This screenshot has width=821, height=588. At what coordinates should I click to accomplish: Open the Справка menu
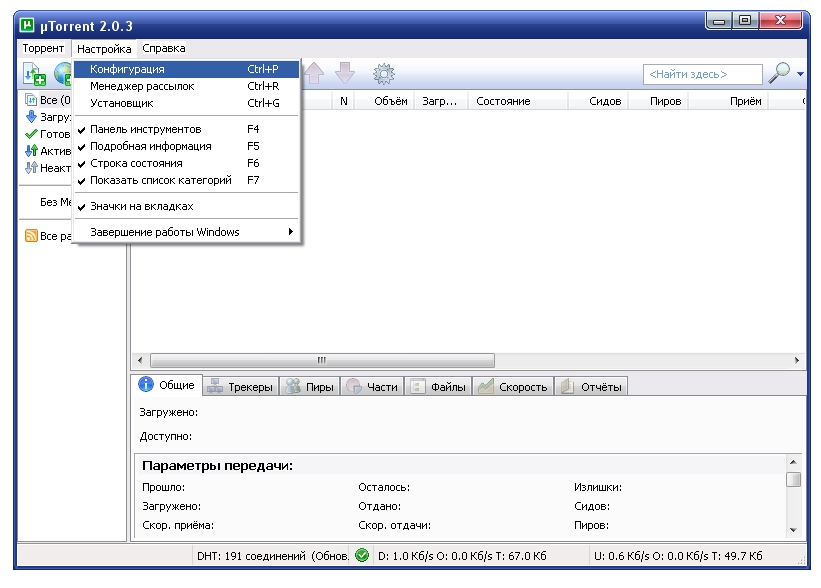(x=164, y=48)
